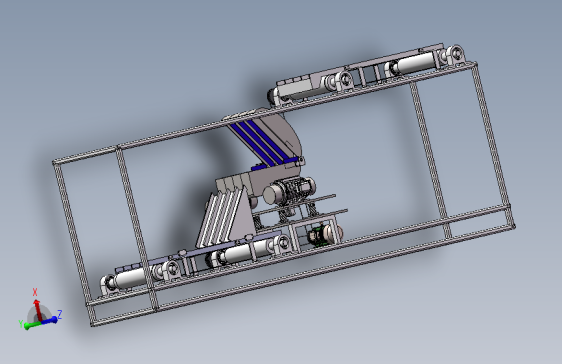This screenshot has width=562, height=364.
Task: Select the blue striped inclined panel
Action: tap(263, 143)
